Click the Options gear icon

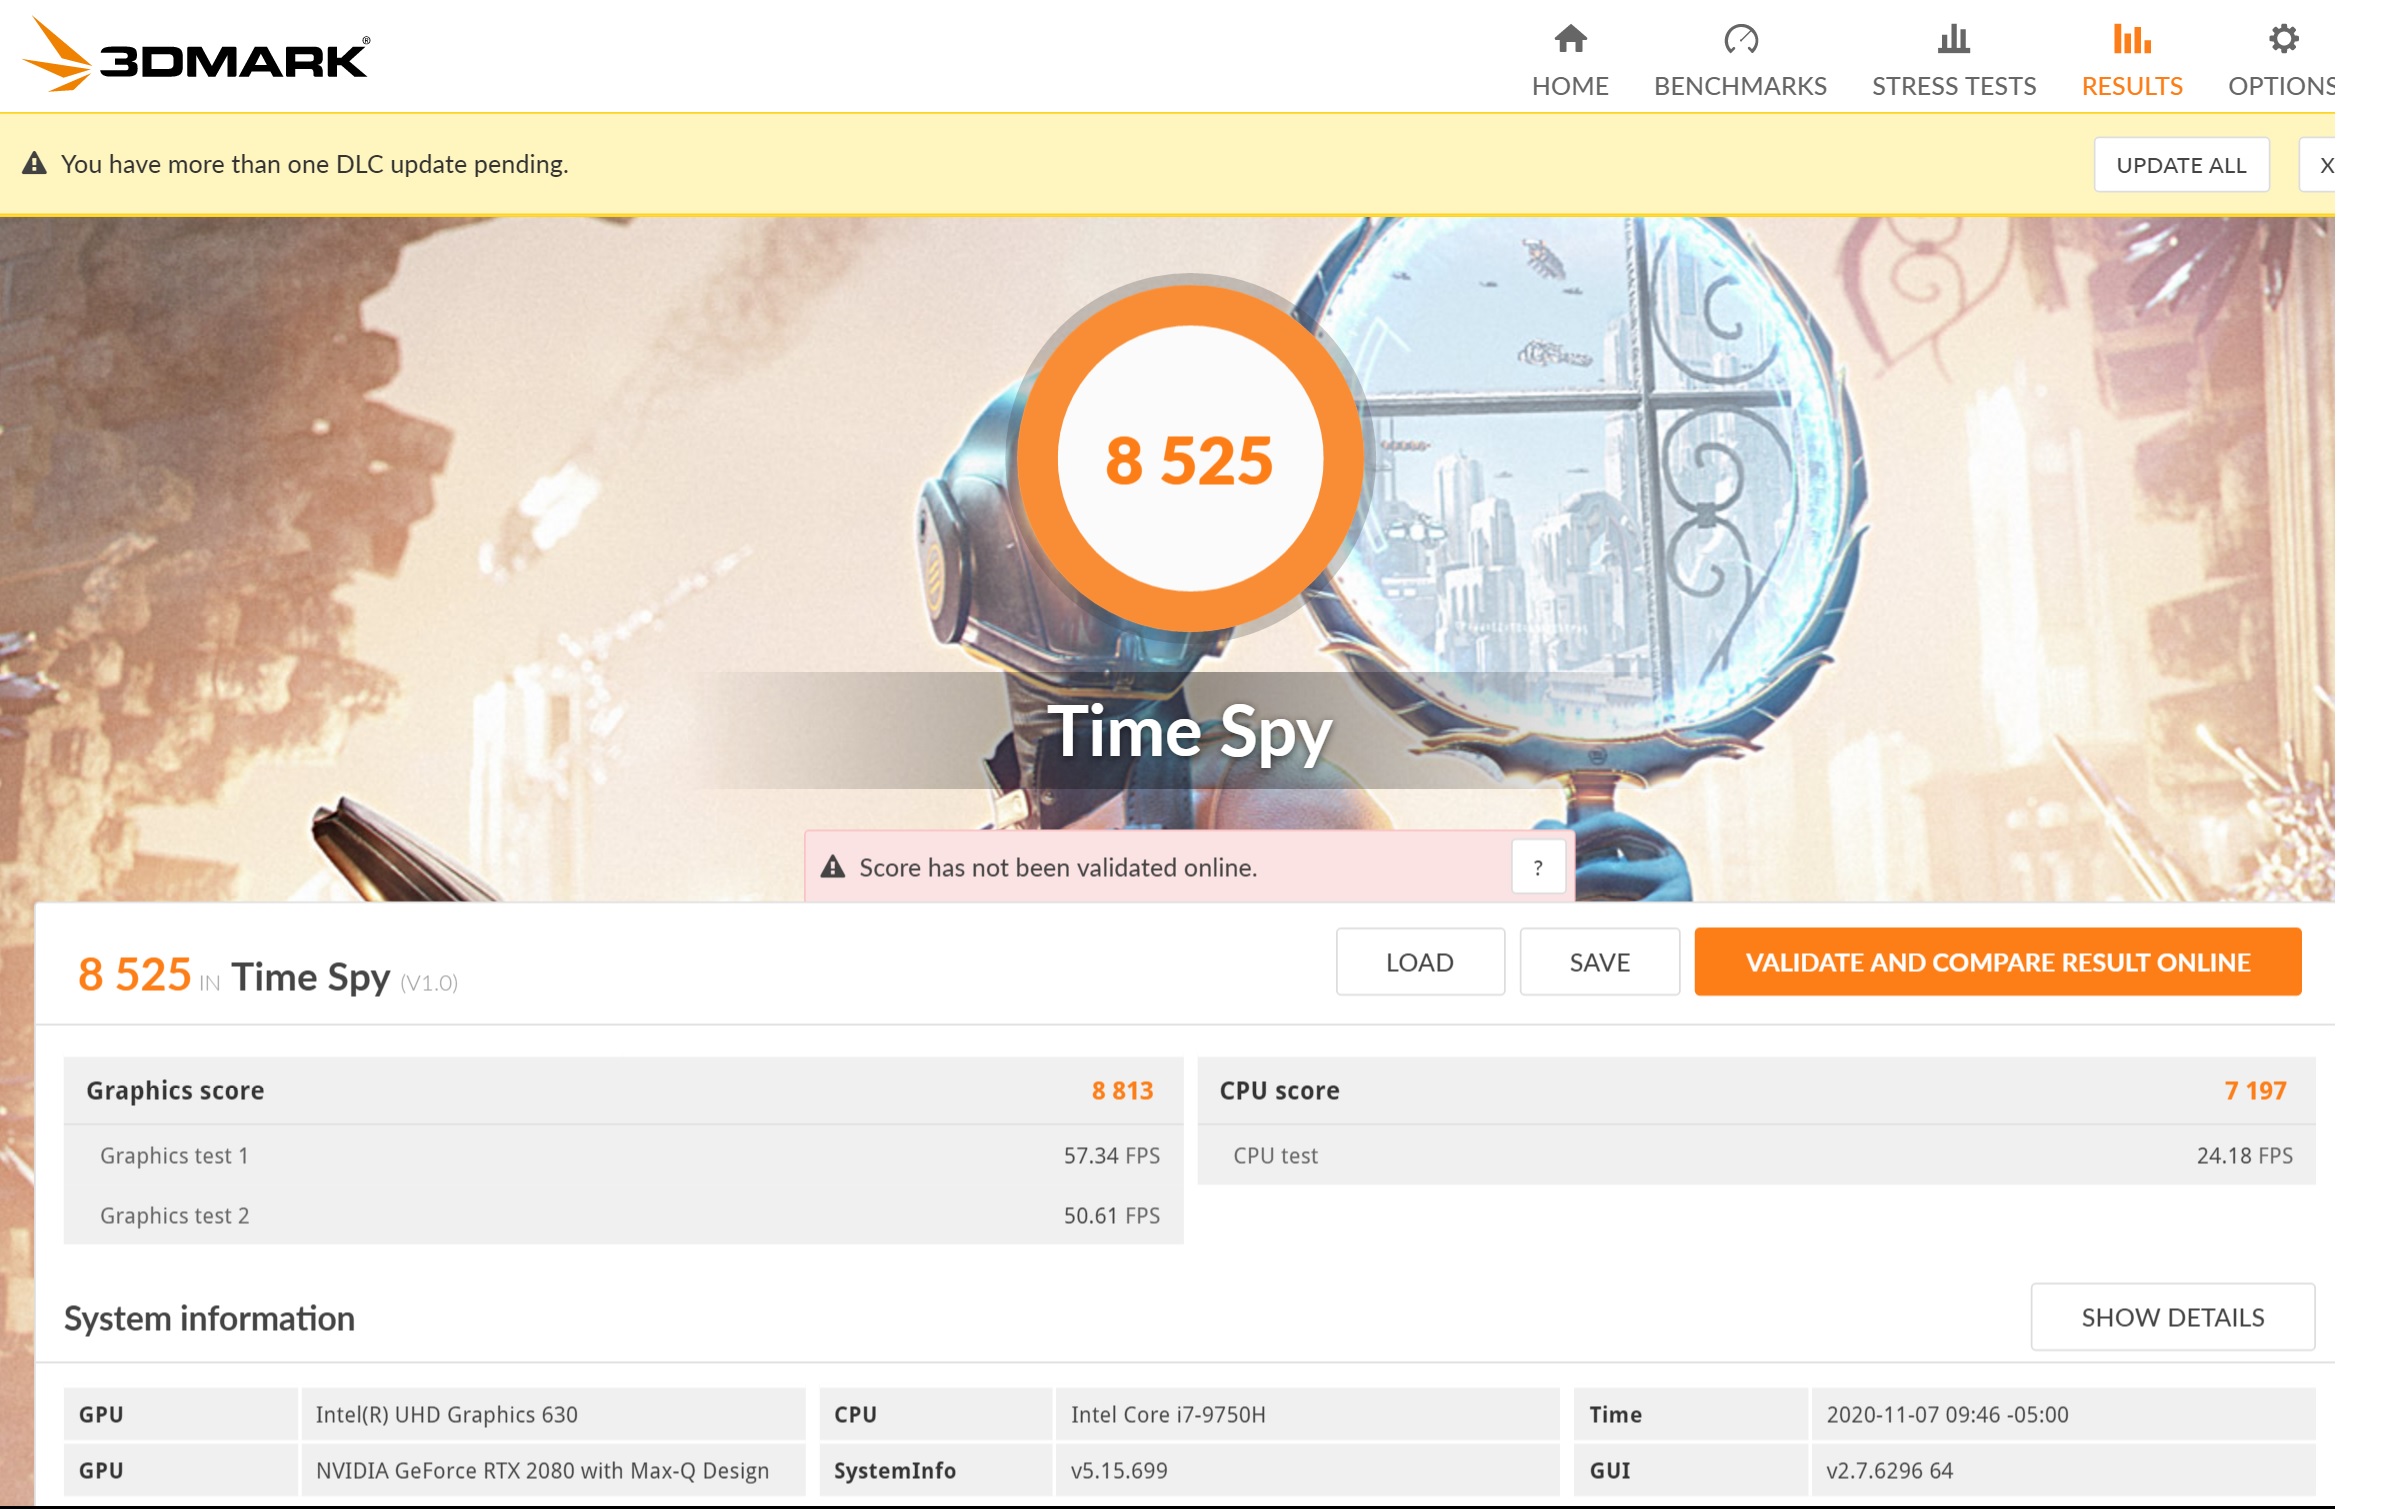tap(2283, 39)
